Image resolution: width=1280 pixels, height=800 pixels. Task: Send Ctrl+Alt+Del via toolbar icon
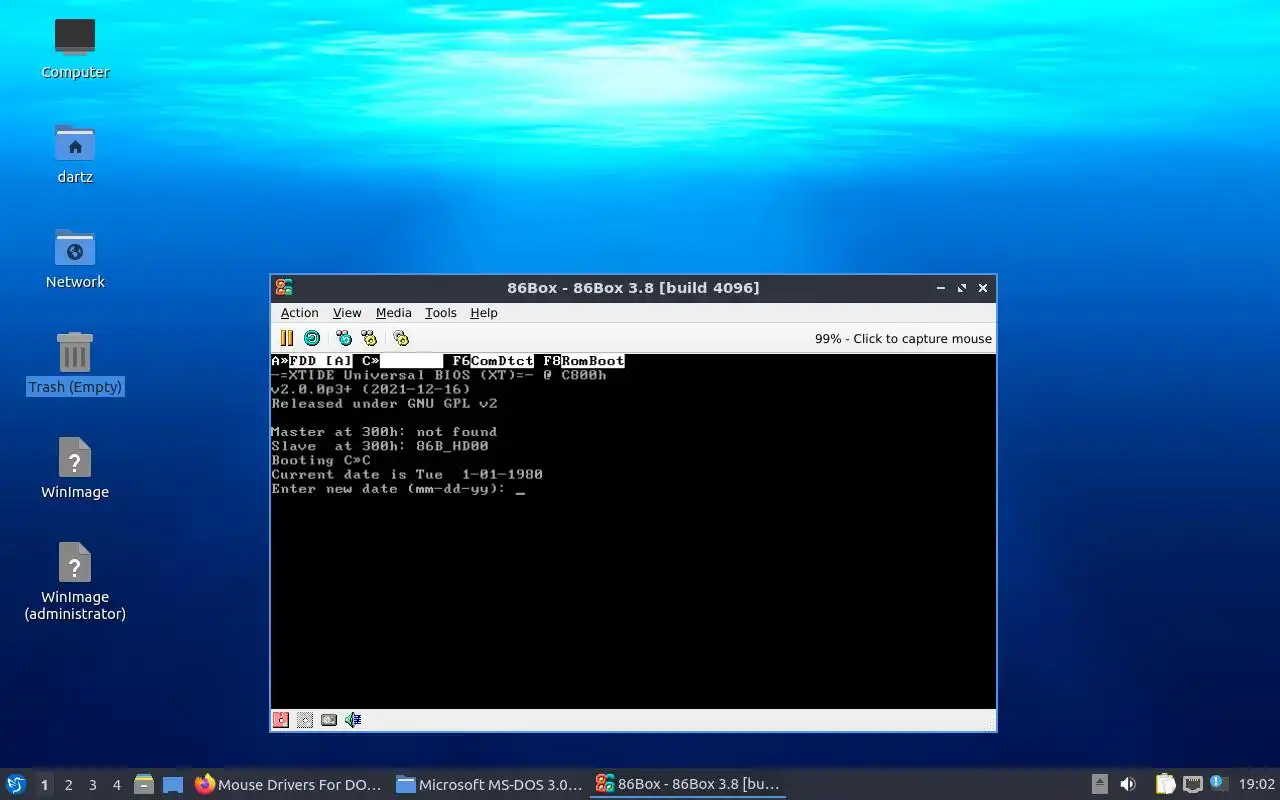point(344,339)
